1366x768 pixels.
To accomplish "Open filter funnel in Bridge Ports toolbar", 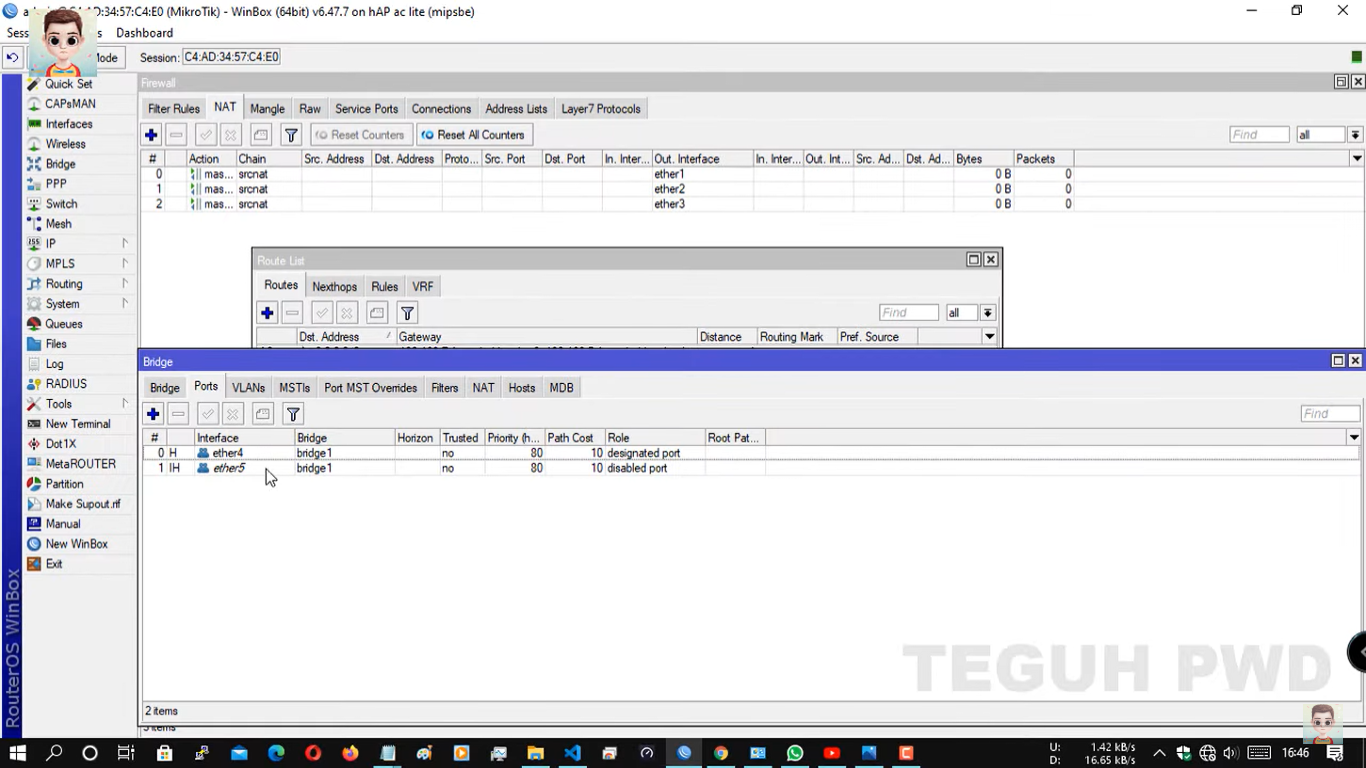I will pos(293,414).
